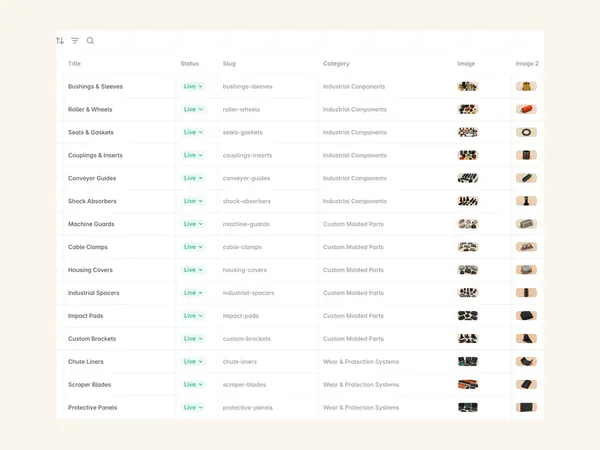Viewport: 600px width, 450px height.
Task: Open Live status dropdown for Cable Clamps
Action: (193, 247)
